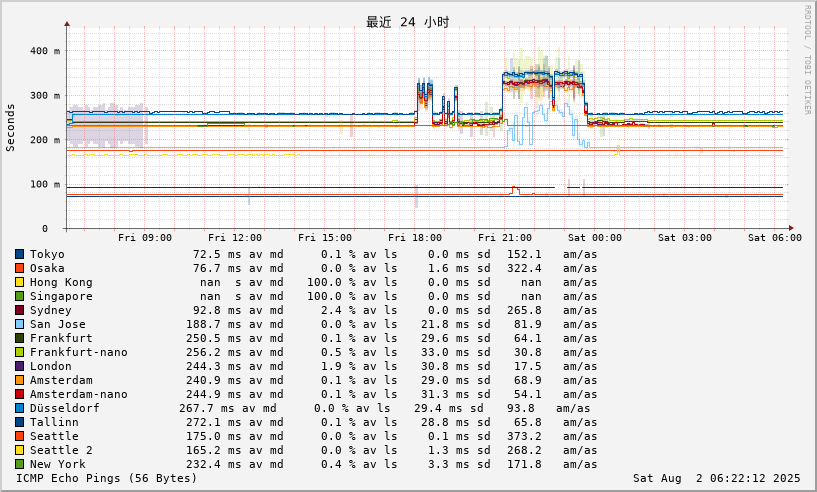
Task: Click the 100 m y-axis label
Action: [x=45, y=184]
